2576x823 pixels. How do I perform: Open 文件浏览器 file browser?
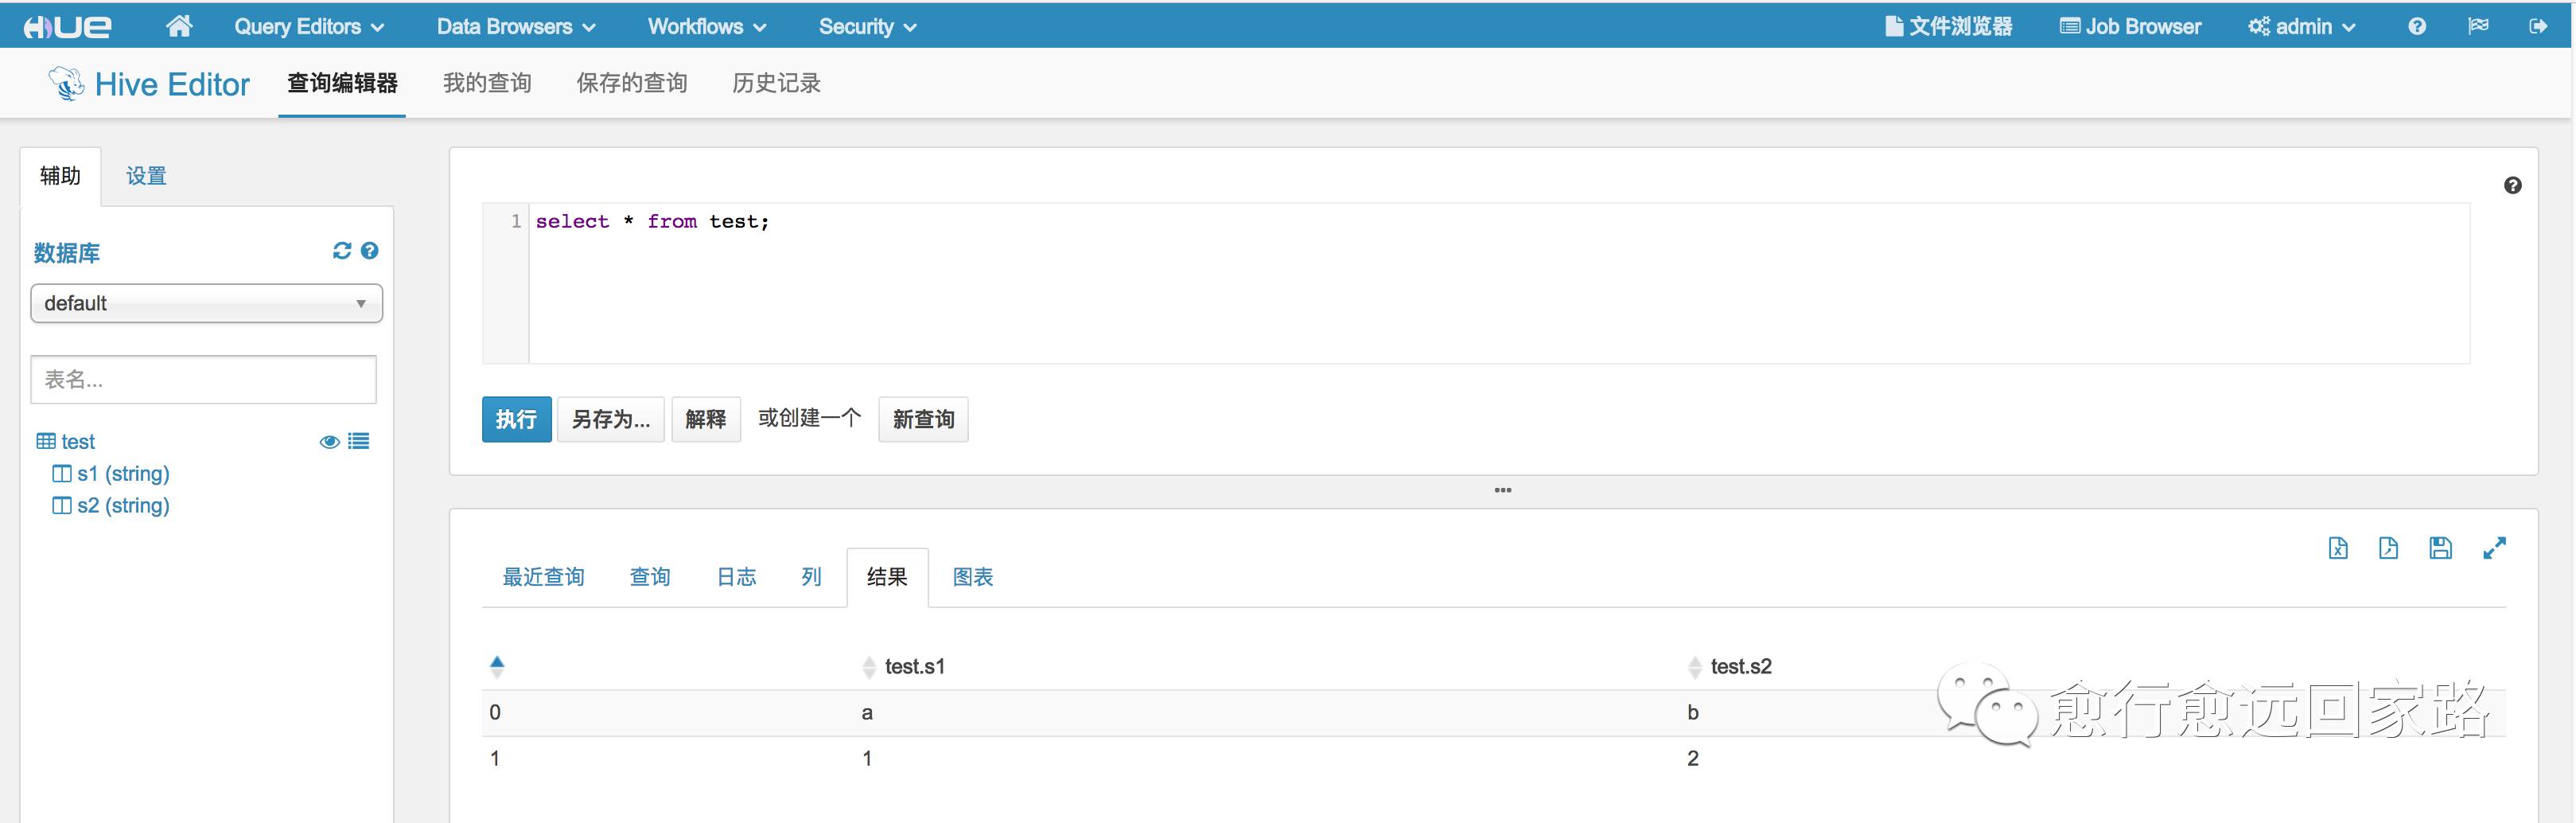(x=1948, y=27)
